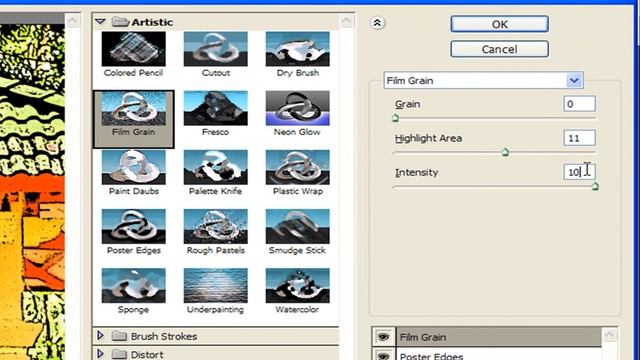Image resolution: width=640 pixels, height=360 pixels.
Task: Choose the Plastic Wrap filter thumbnail
Action: (x=298, y=167)
